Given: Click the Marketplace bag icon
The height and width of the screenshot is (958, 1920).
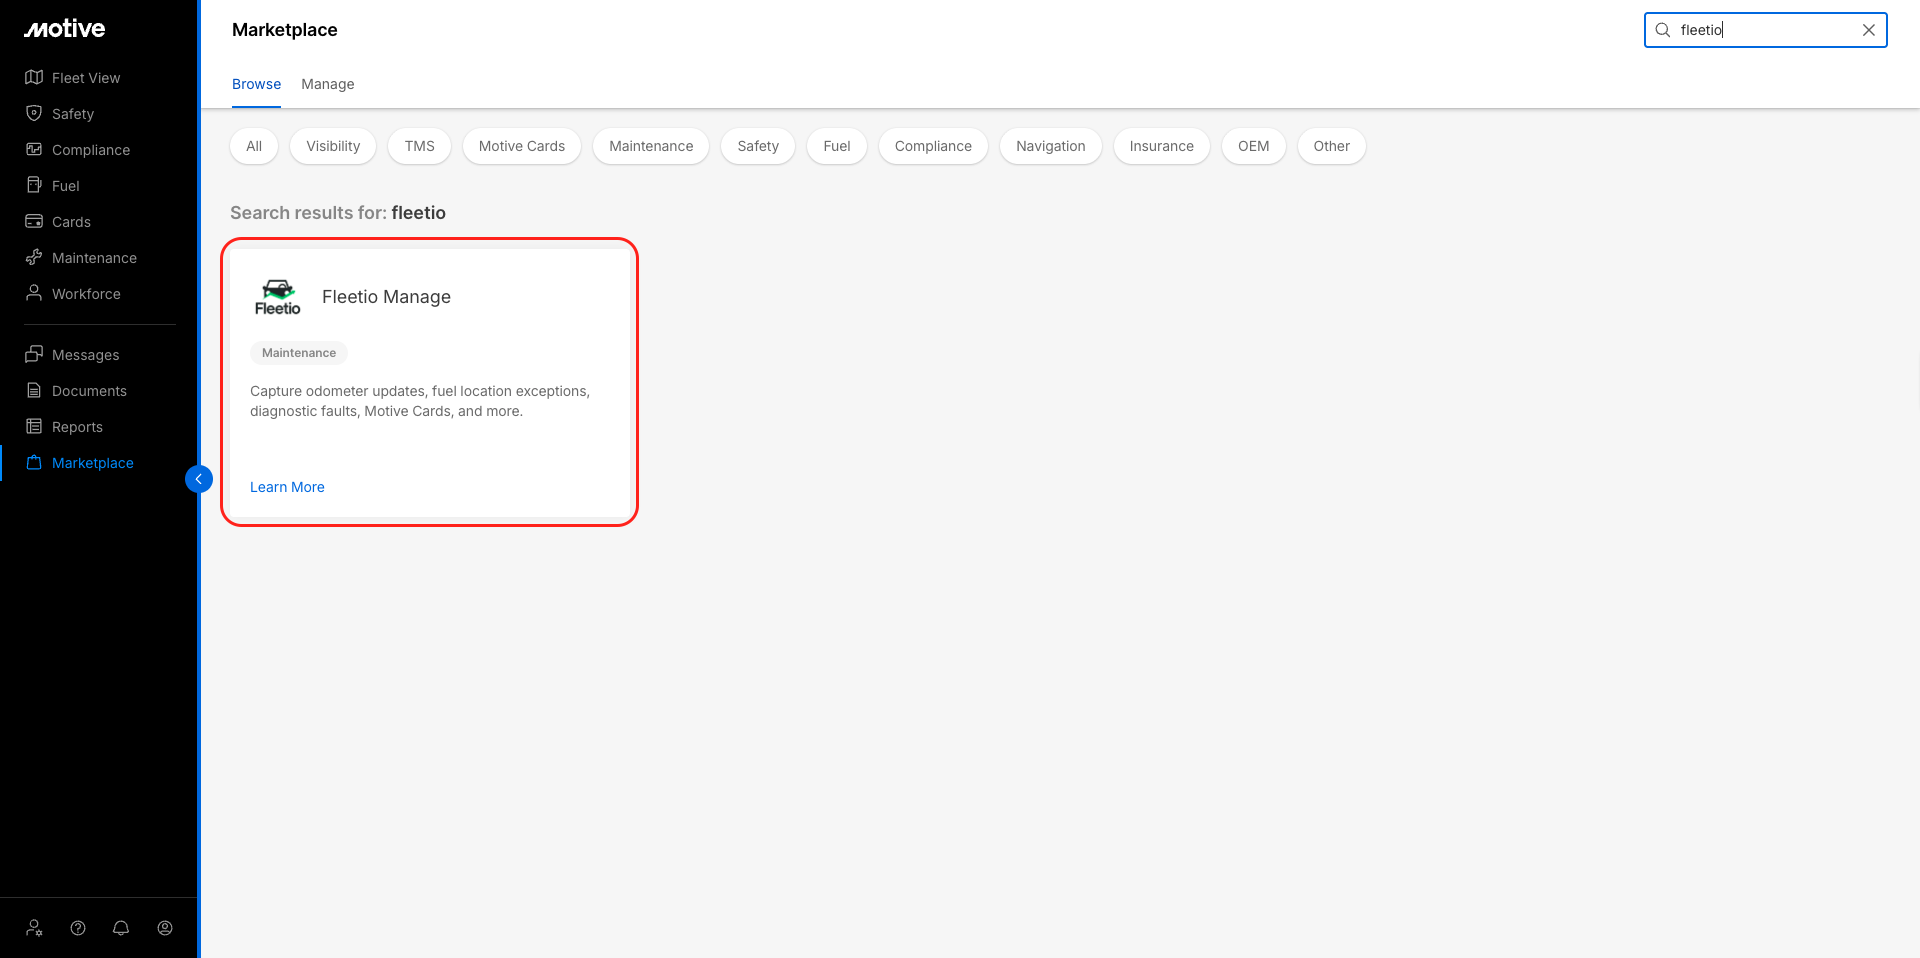Looking at the screenshot, I should [34, 462].
